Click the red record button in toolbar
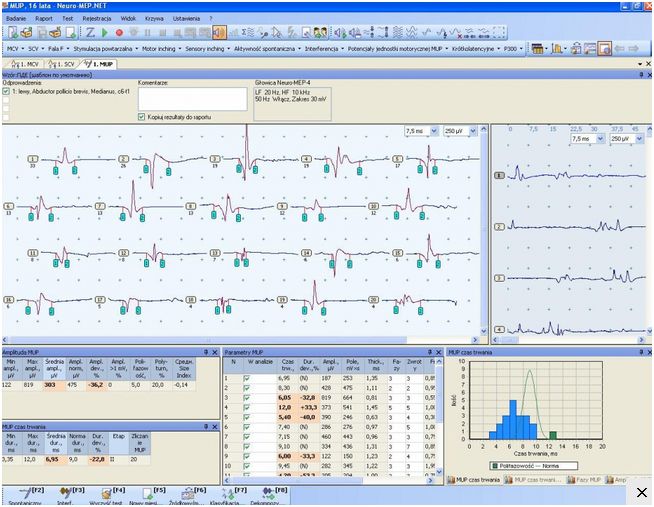The width and height of the screenshot is (654, 507). click(119, 33)
